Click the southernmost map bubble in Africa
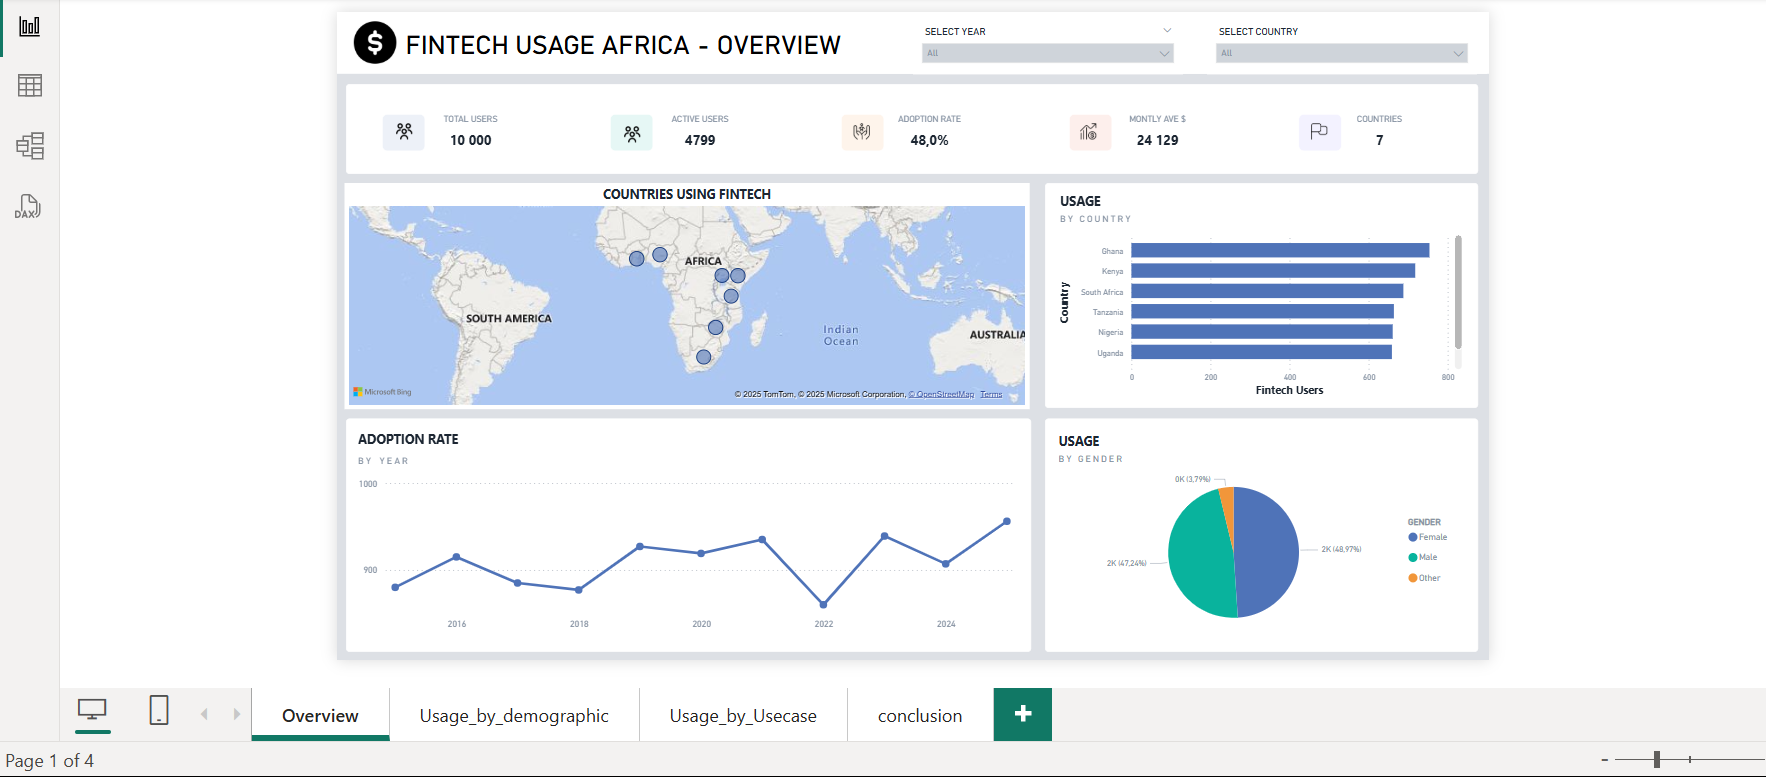The image size is (1766, 777). 704,357
